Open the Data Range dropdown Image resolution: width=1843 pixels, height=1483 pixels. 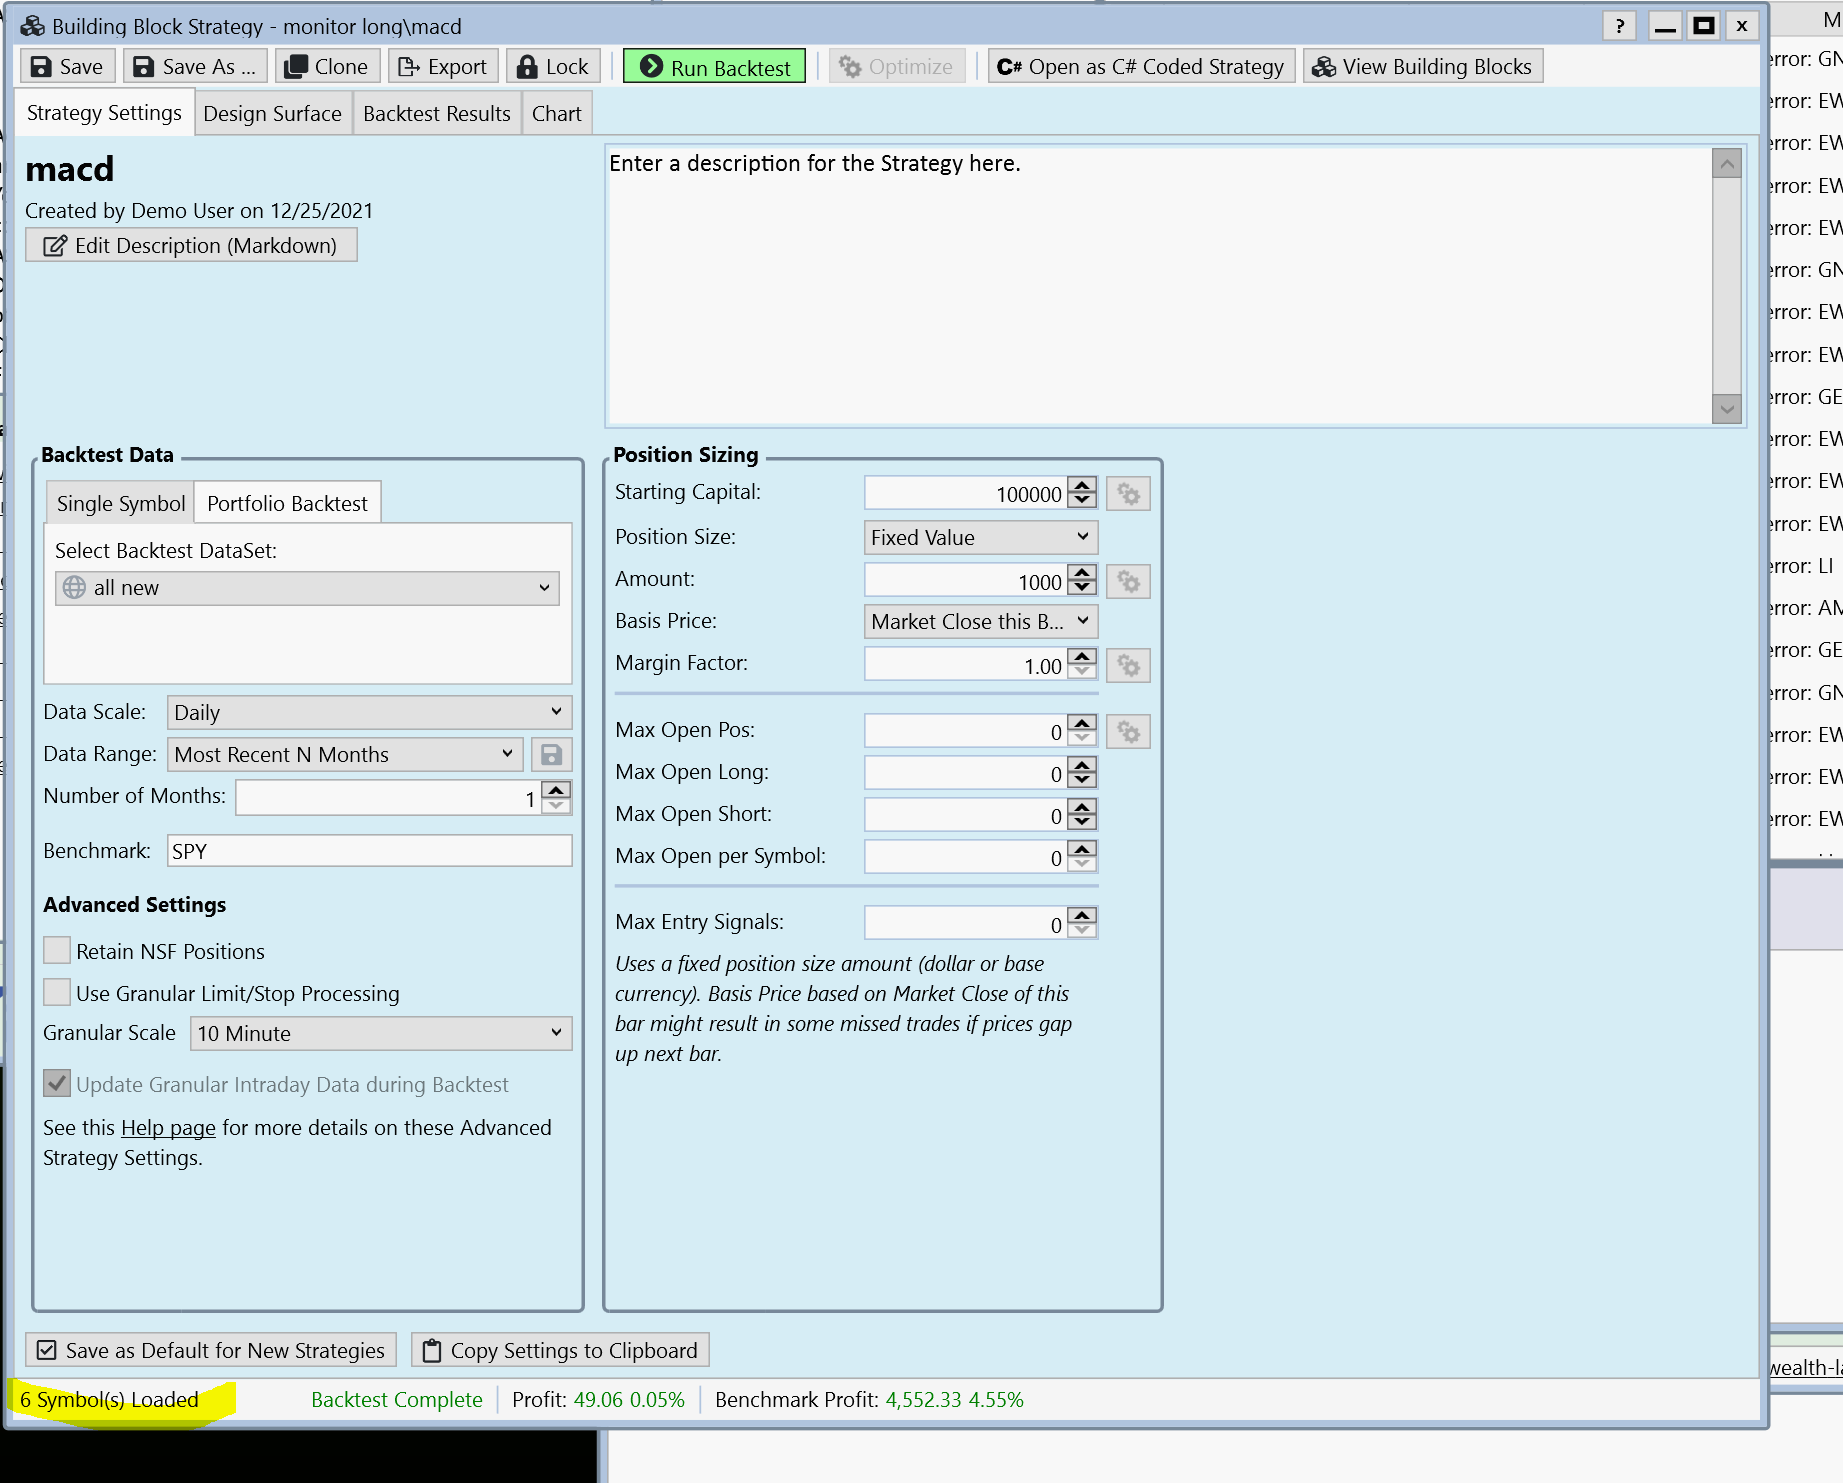pos(344,755)
